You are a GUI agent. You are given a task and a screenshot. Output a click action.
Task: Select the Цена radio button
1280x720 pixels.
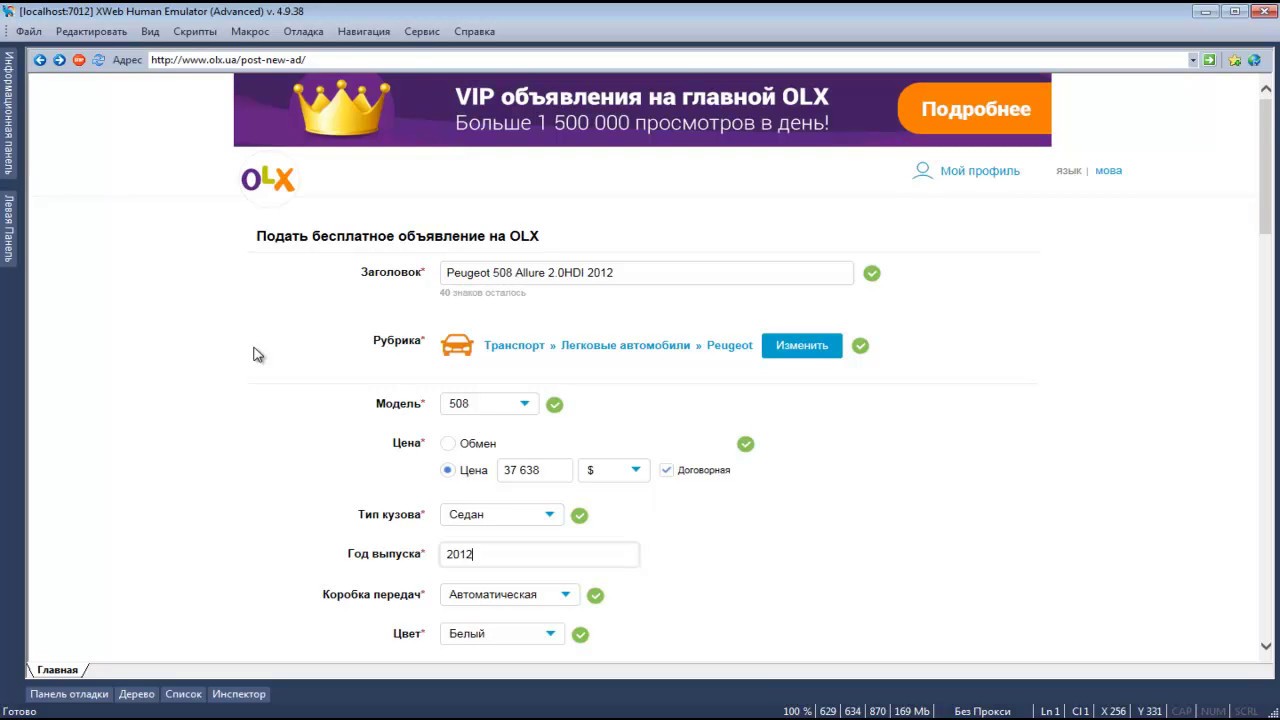(x=448, y=470)
